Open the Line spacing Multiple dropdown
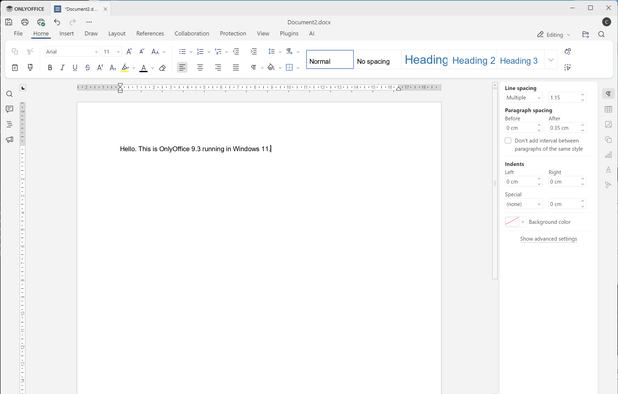618x394 pixels. tap(524, 97)
